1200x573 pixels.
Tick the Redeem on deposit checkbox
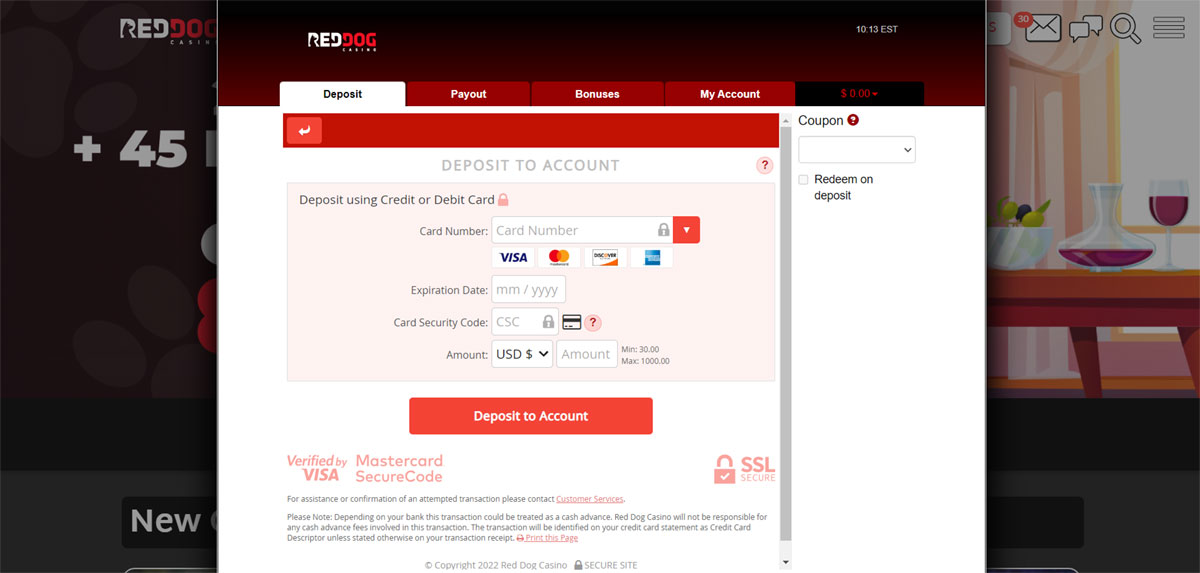coord(803,179)
